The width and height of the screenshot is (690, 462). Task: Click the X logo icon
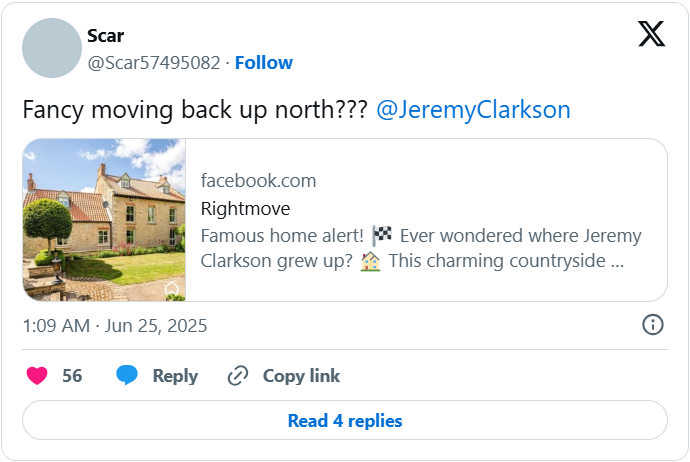point(651,35)
